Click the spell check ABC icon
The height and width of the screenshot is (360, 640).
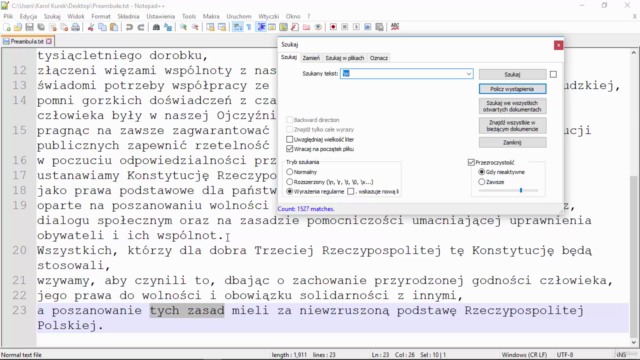click(395, 27)
